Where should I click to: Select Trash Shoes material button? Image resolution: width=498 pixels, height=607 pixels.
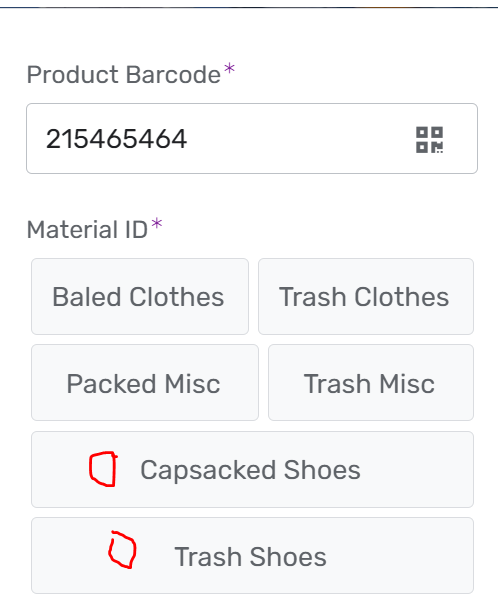tap(252, 556)
